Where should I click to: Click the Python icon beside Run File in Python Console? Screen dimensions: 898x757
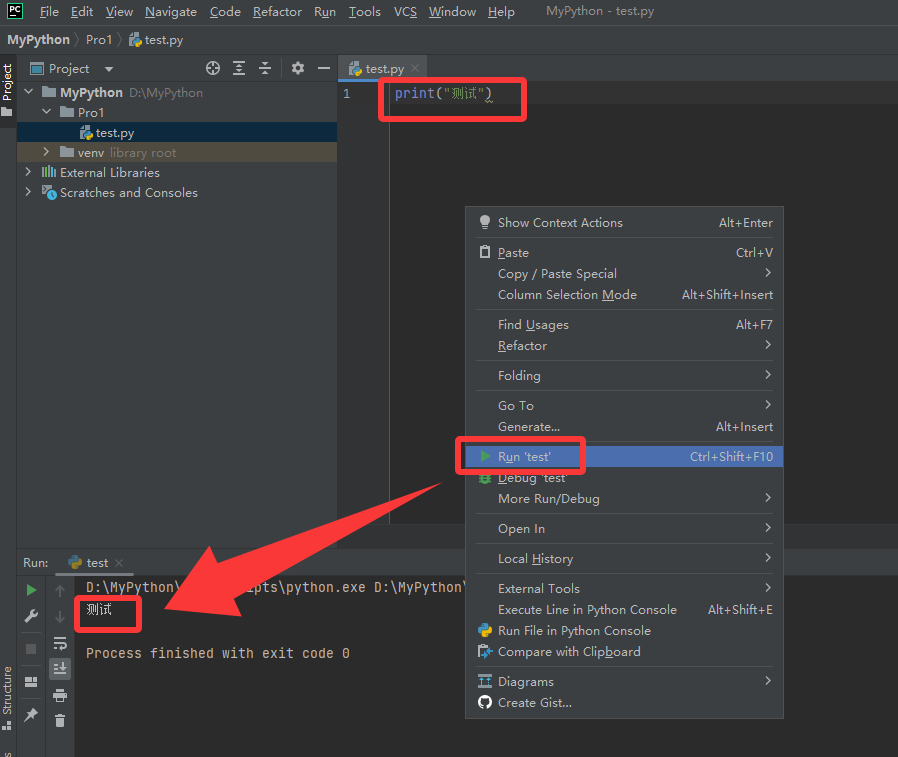tap(485, 630)
